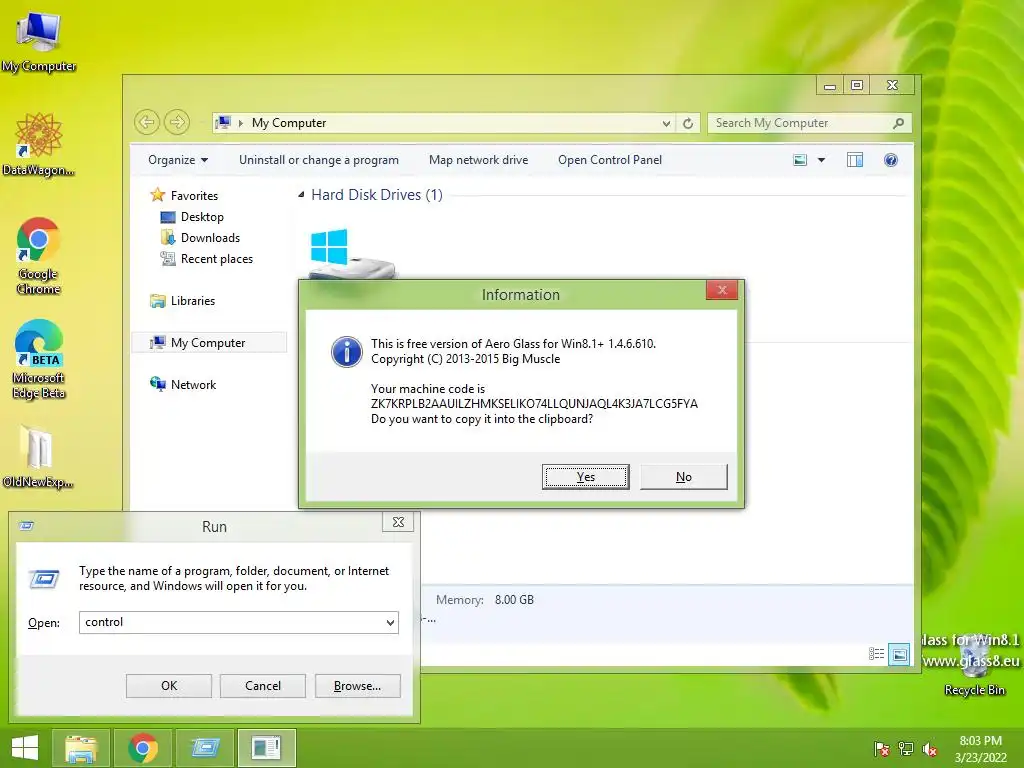The image size is (1024, 768).
Task: Select My Computer in the navigation pane
Action: pyautogui.click(x=208, y=343)
